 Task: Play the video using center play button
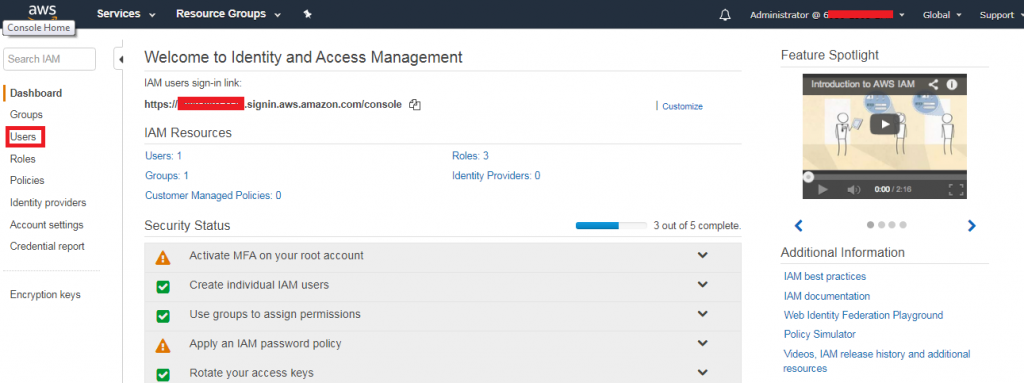pos(885,124)
